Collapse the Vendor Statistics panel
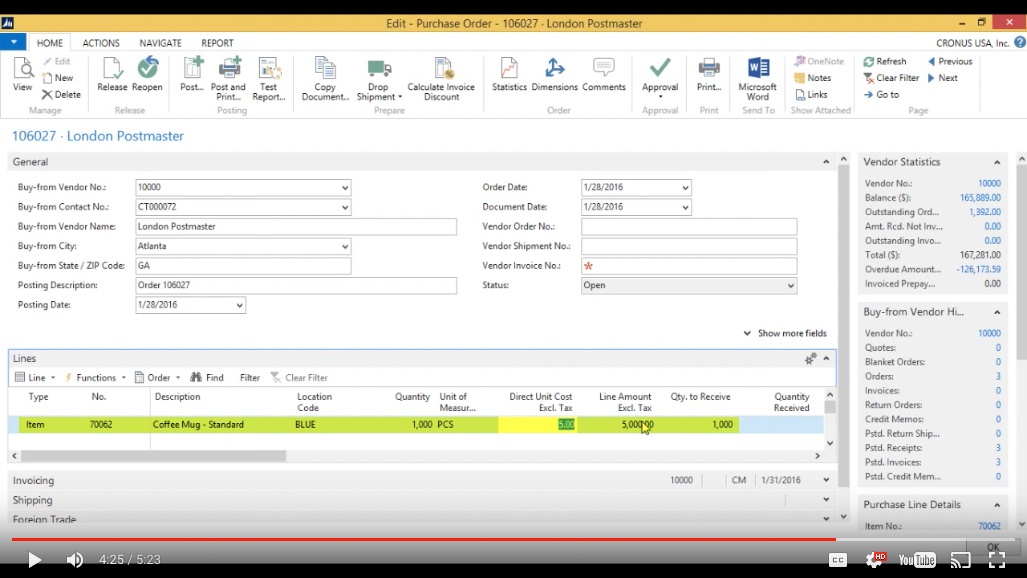1027x578 pixels. tap(997, 162)
